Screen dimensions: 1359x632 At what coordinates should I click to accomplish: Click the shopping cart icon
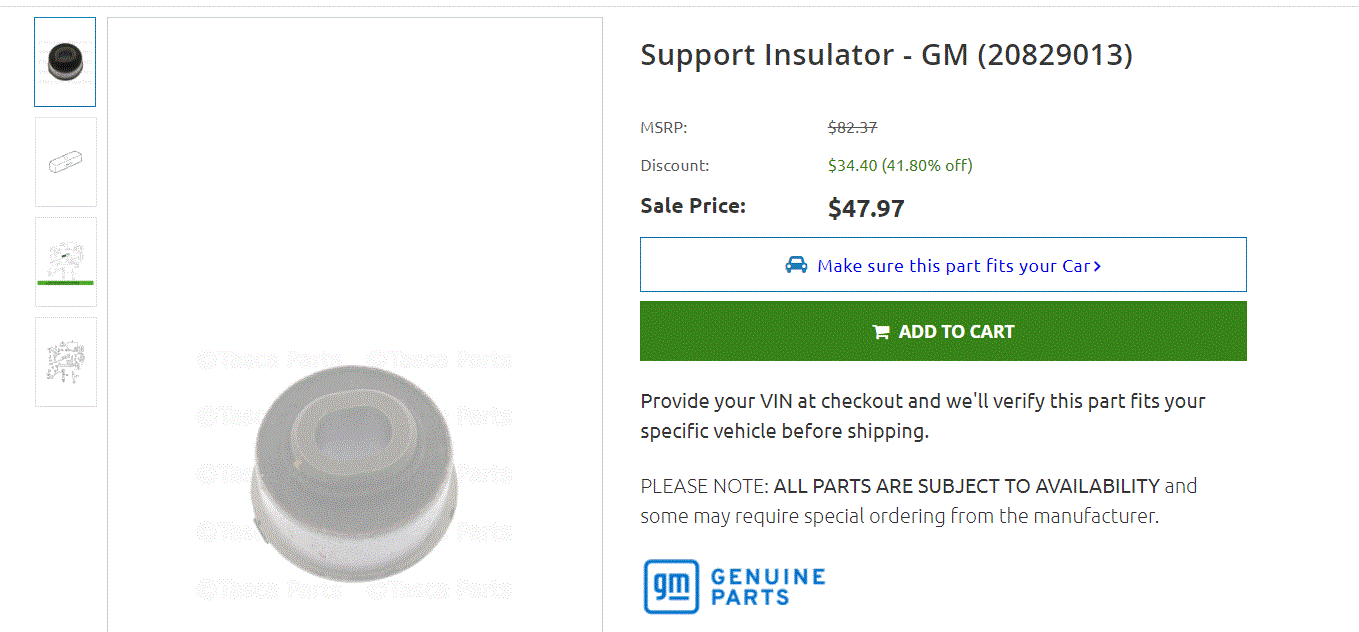pos(881,332)
